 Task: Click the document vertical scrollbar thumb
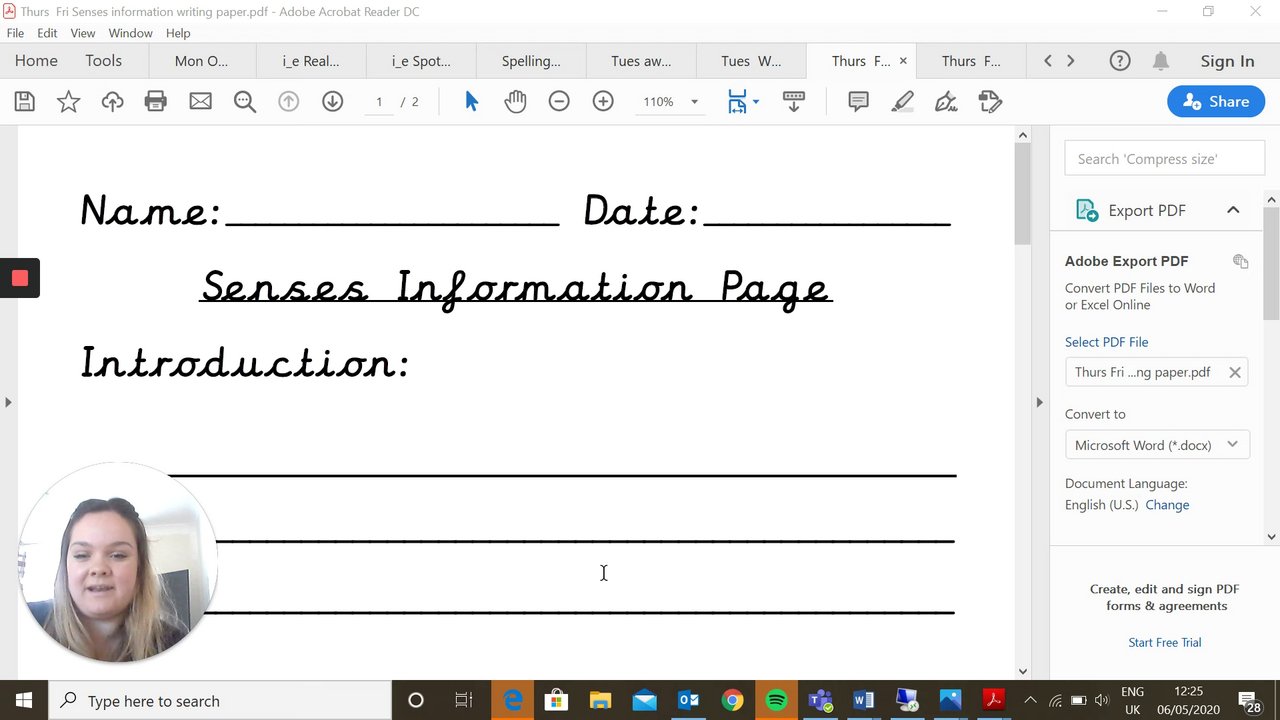pos(1022,194)
